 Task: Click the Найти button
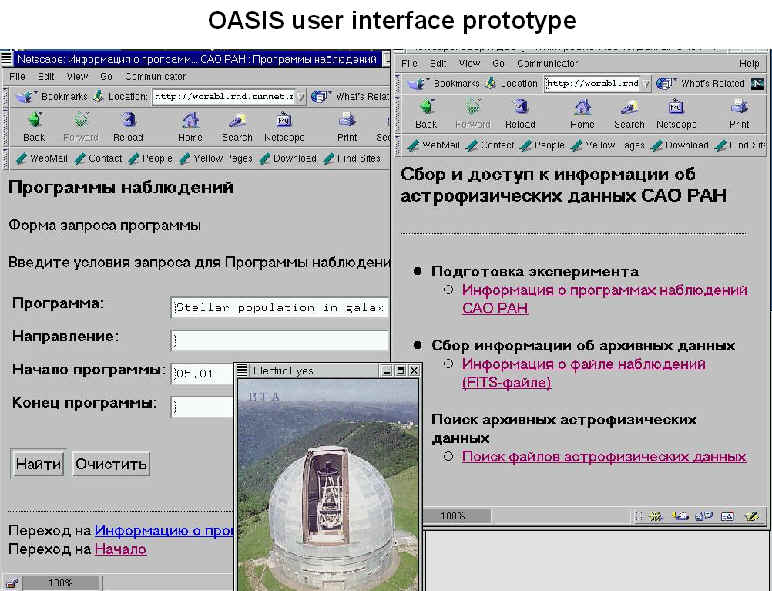tap(38, 464)
